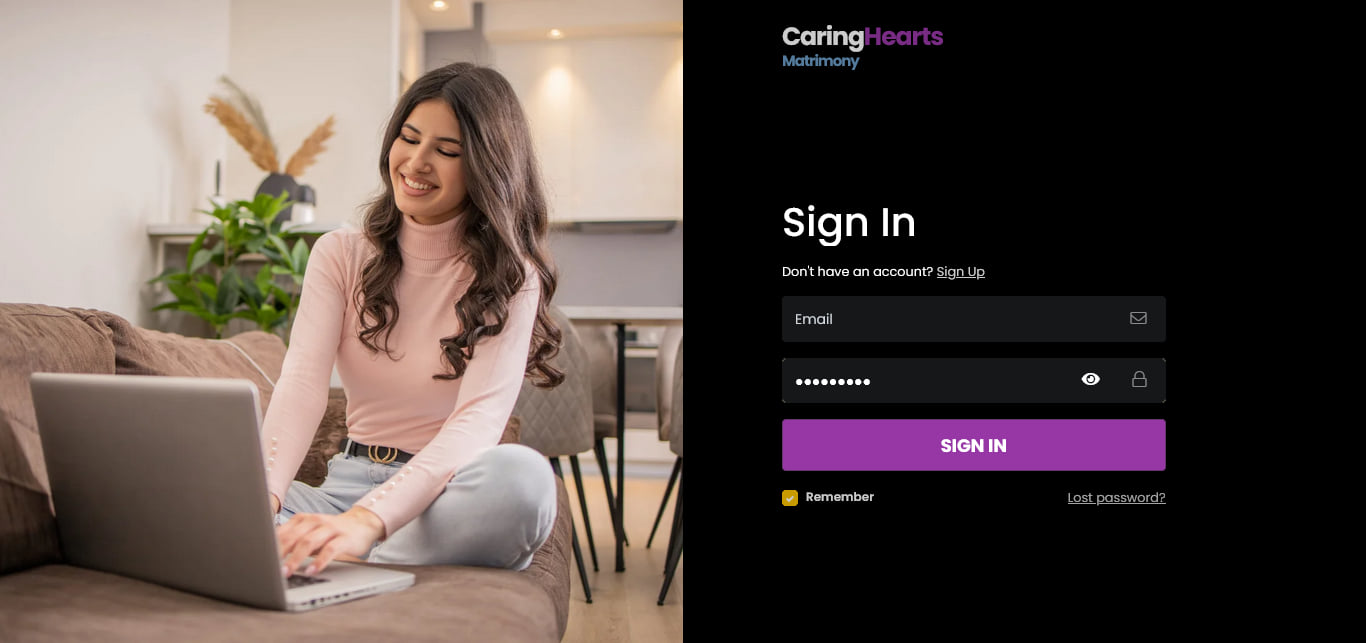Focus the Email input field
Screen dimensions: 1366x643
(x=974, y=319)
